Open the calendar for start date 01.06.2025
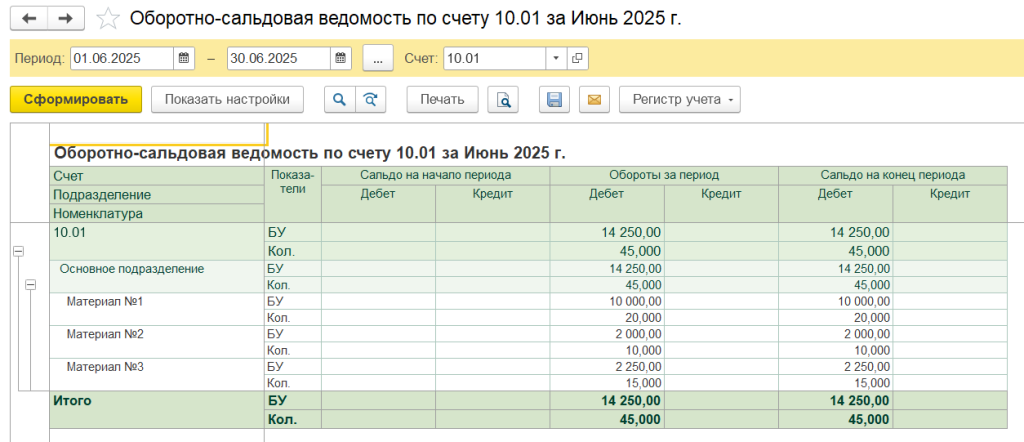The image size is (1024, 442). [x=184, y=59]
